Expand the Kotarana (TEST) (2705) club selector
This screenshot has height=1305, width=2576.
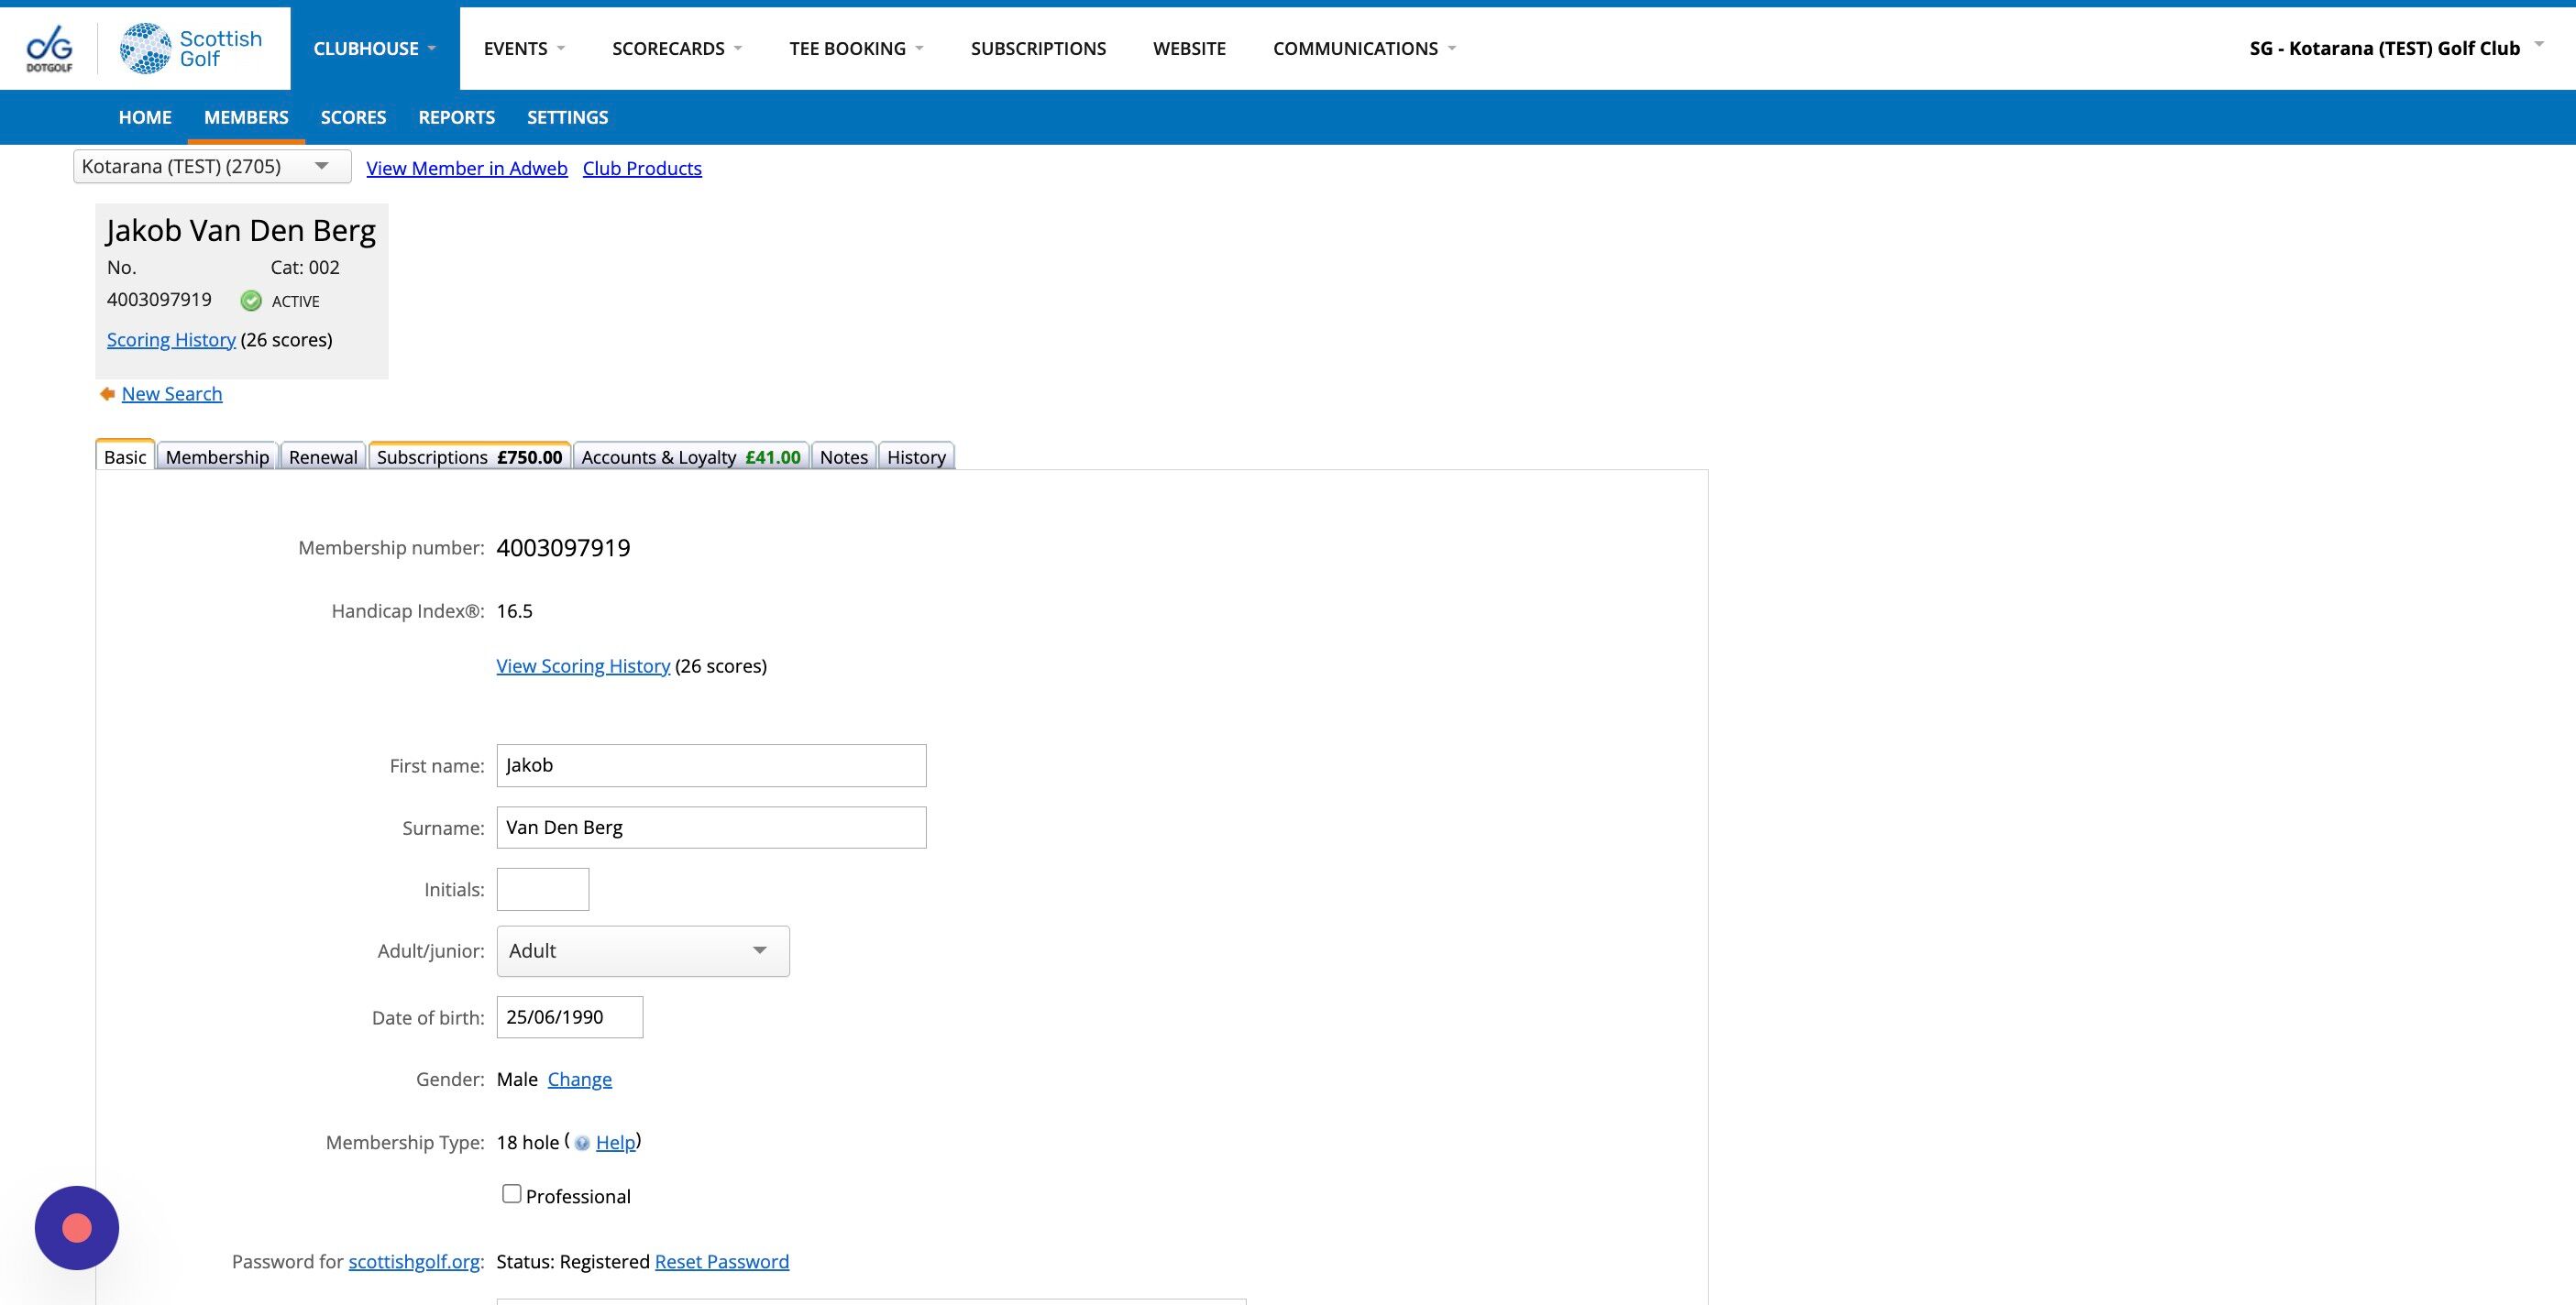pyautogui.click(x=211, y=166)
